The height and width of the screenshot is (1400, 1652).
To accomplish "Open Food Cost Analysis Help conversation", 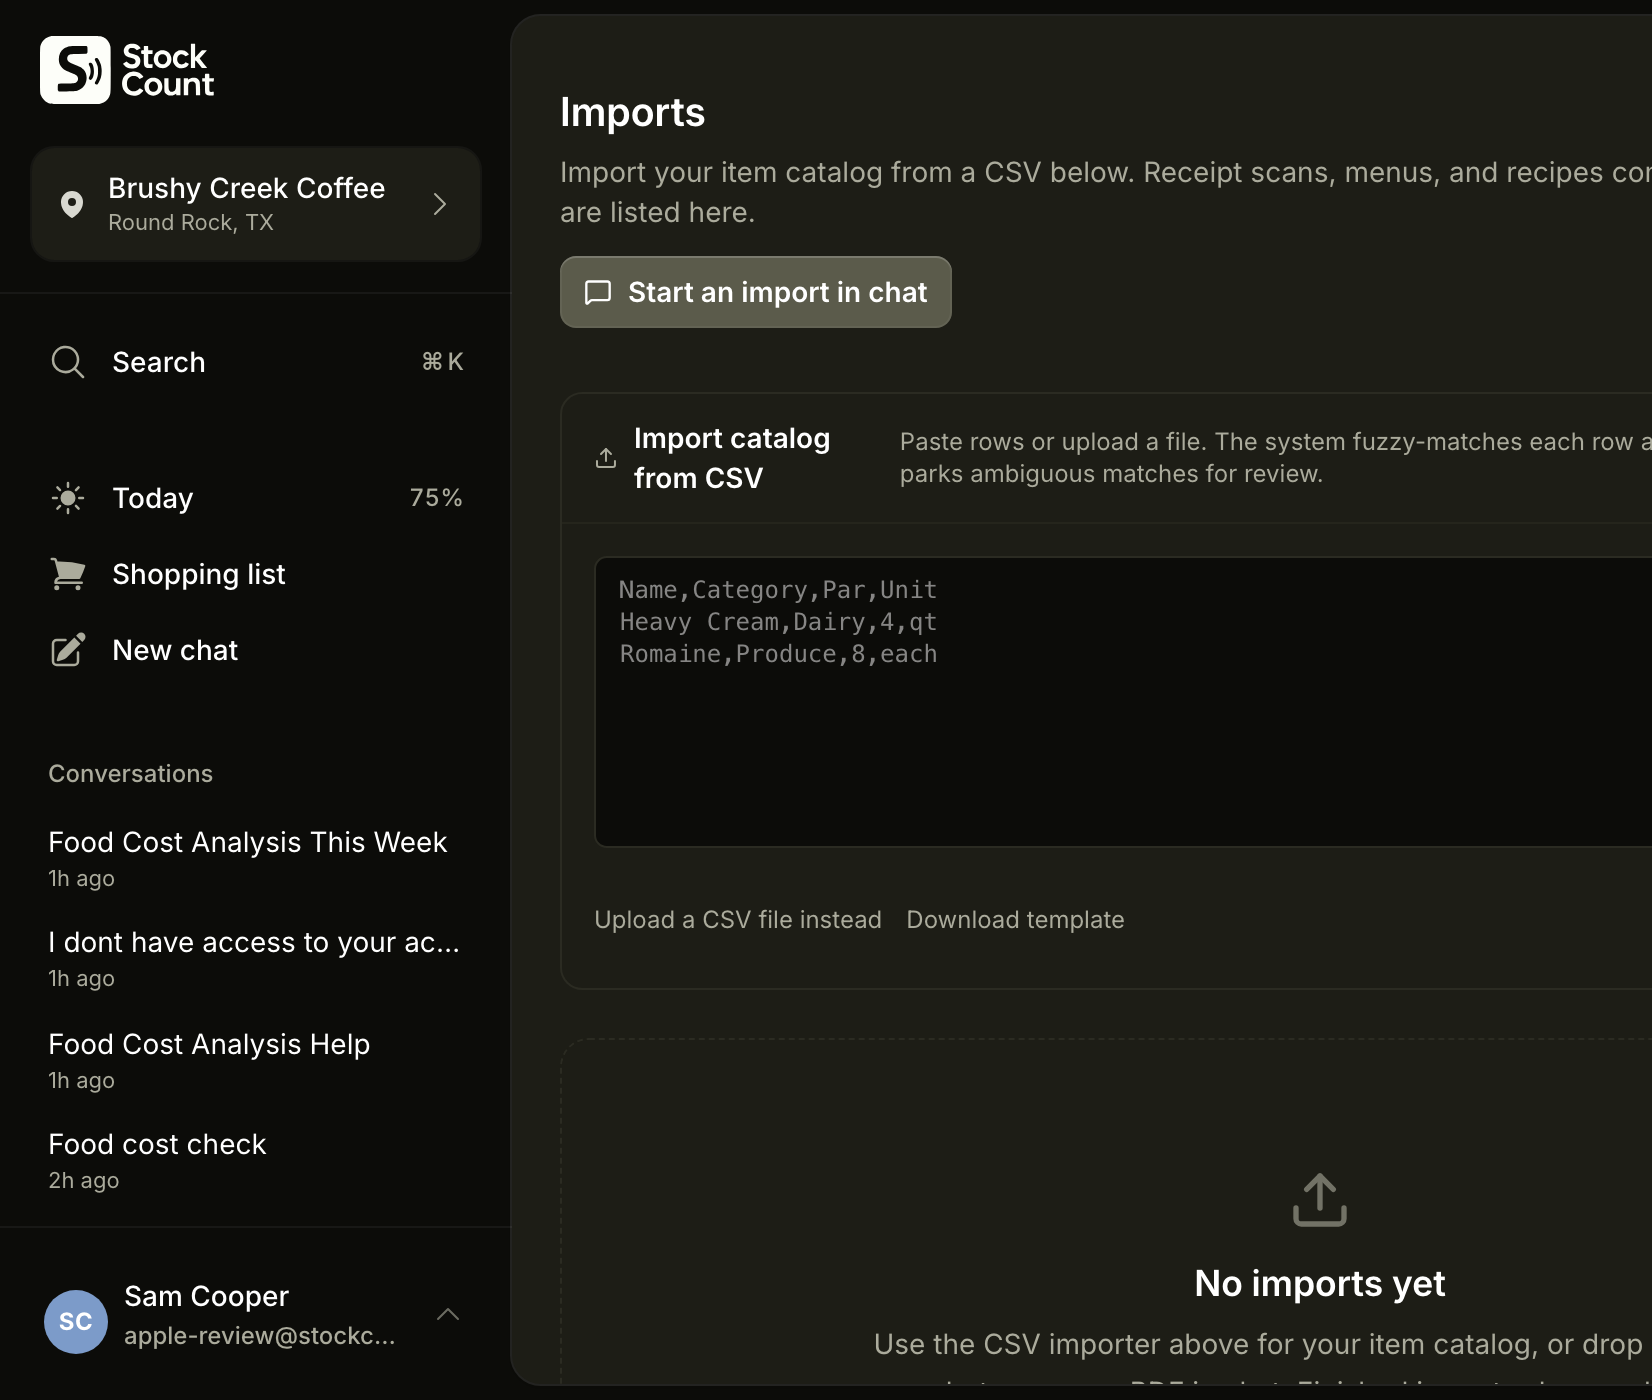I will pyautogui.click(x=256, y=1060).
